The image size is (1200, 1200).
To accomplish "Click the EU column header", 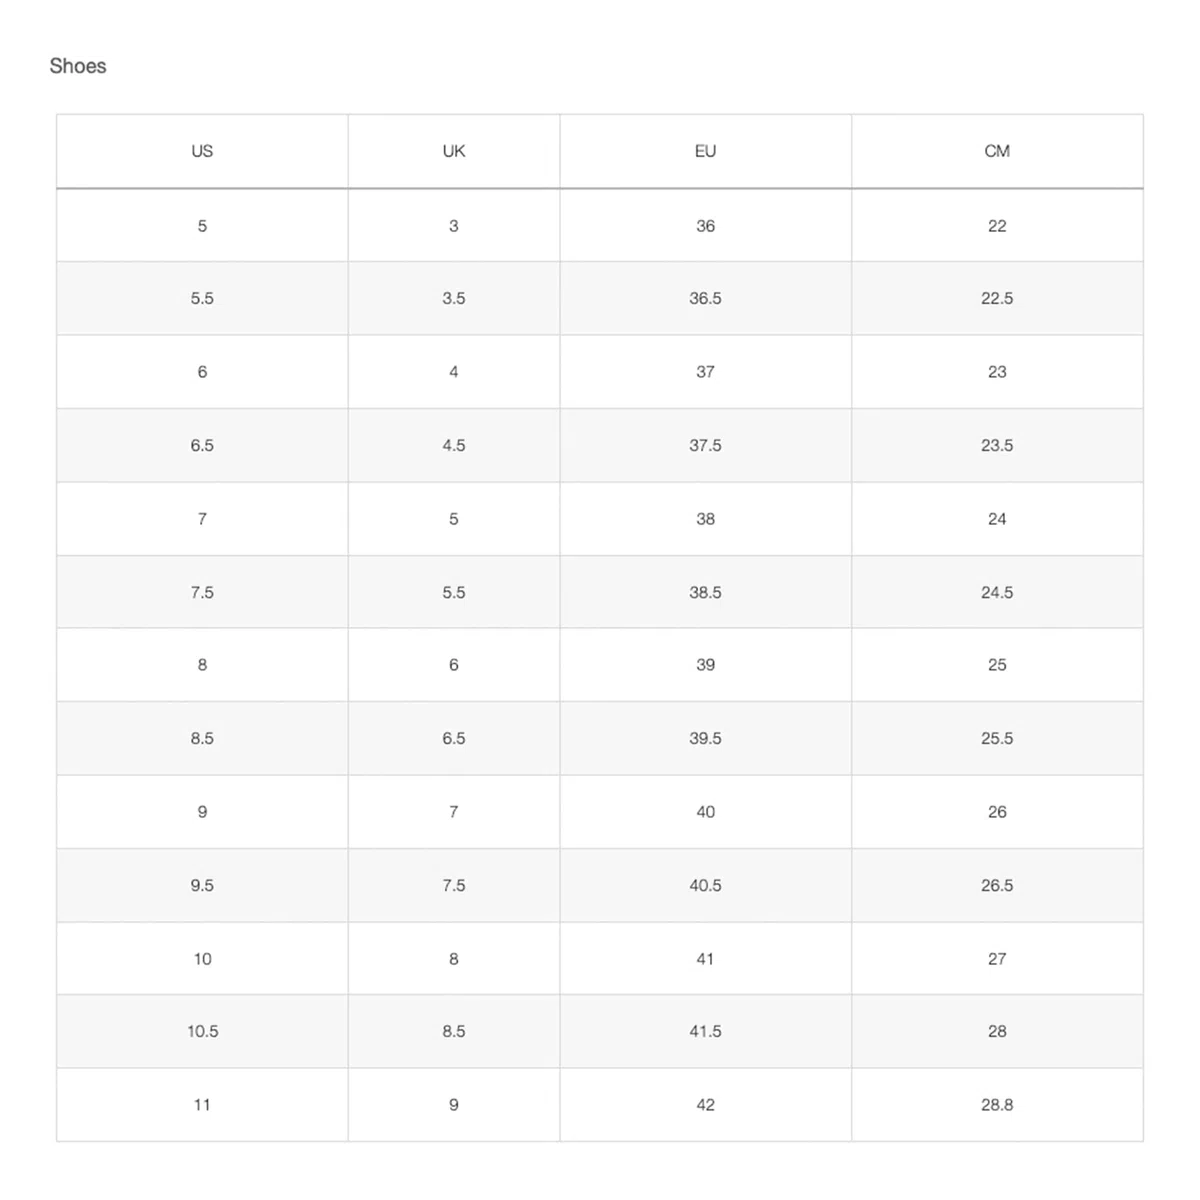I will 706,151.
